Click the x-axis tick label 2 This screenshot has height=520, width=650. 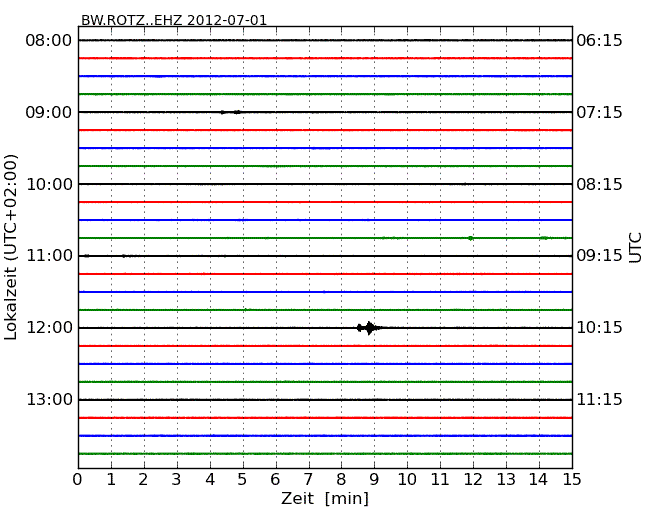coord(143,479)
